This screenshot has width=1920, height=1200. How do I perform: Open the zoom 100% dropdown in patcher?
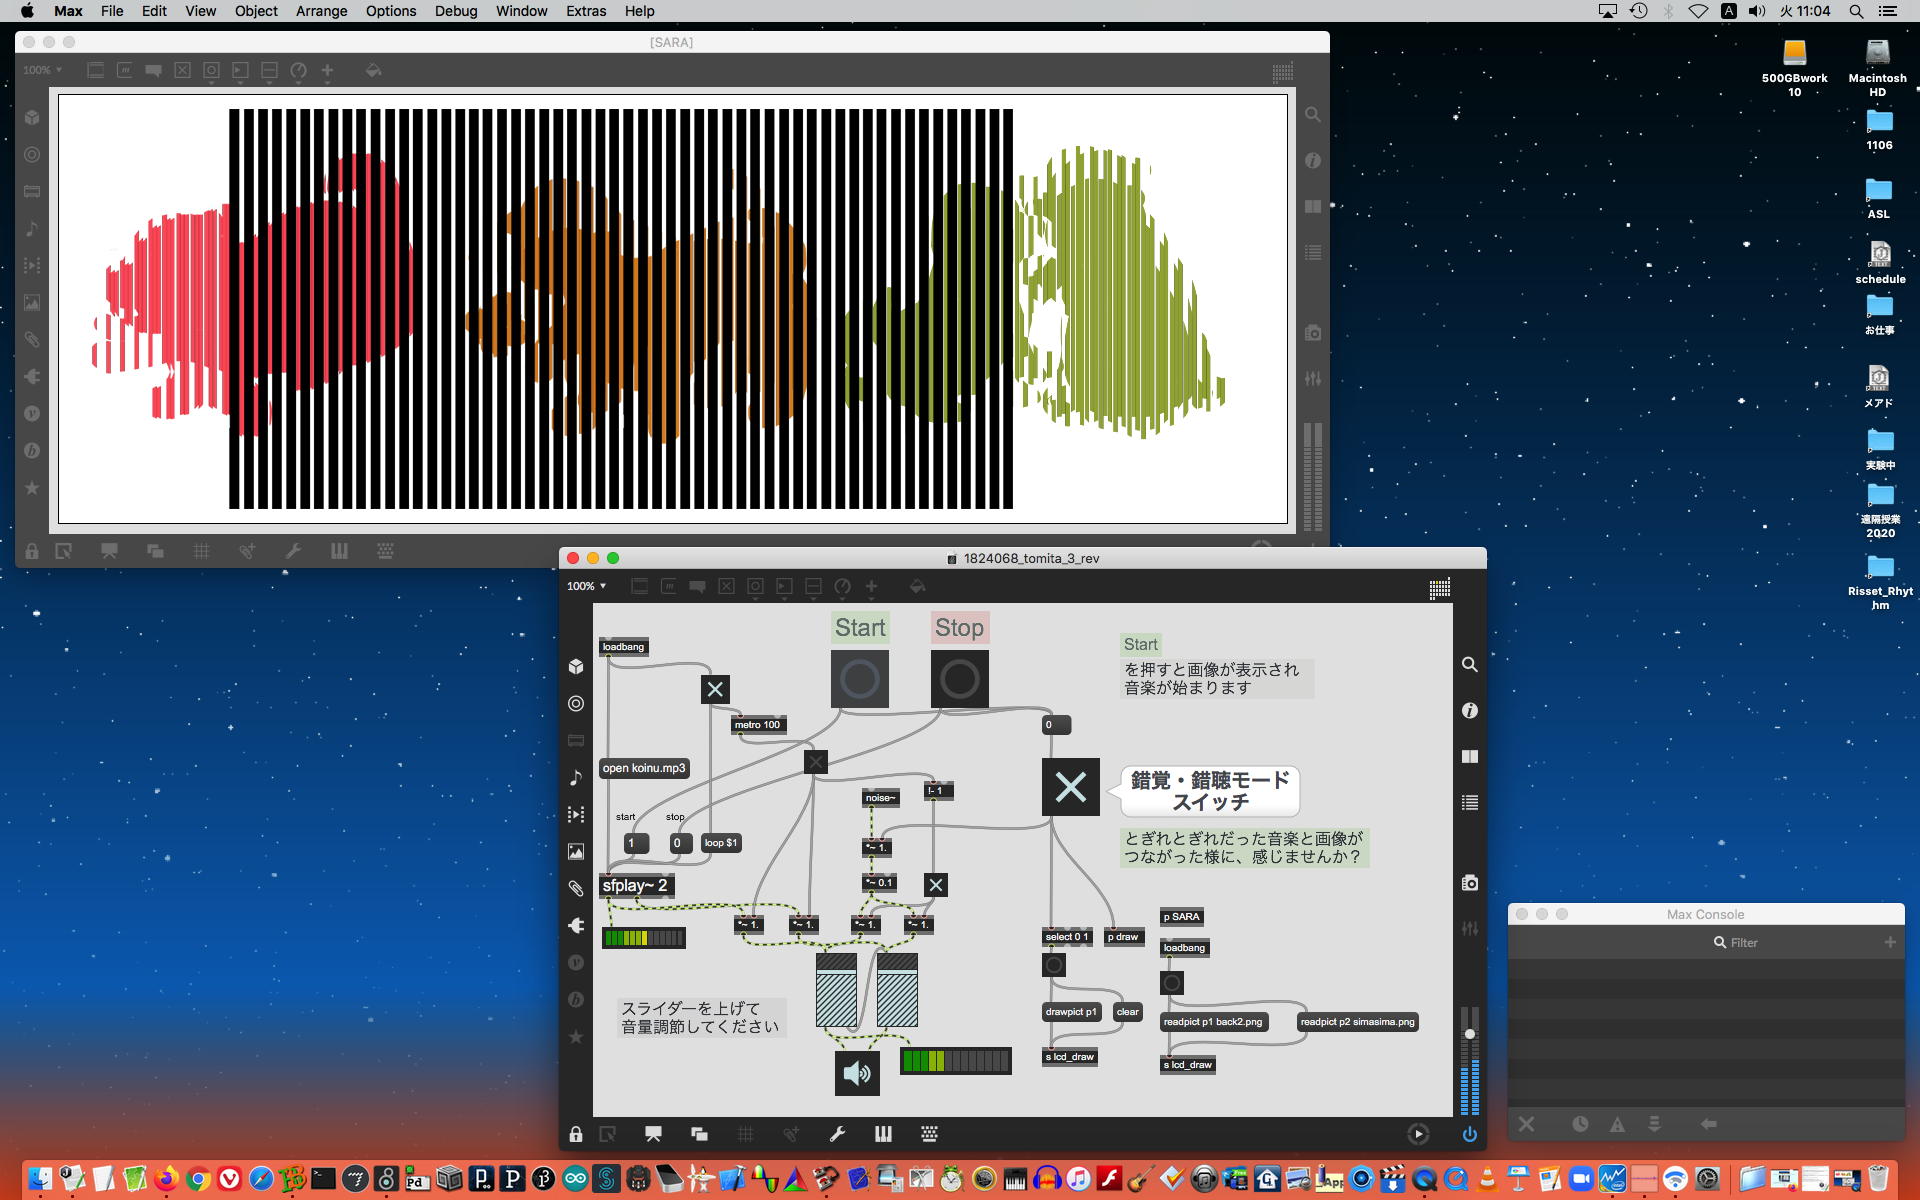(587, 586)
